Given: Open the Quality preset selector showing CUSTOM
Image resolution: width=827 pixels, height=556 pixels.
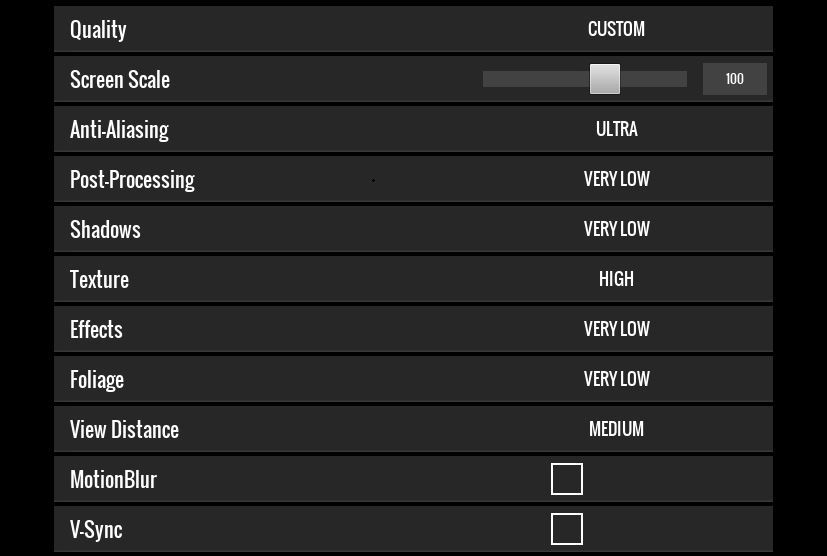Looking at the screenshot, I should click(x=616, y=29).
